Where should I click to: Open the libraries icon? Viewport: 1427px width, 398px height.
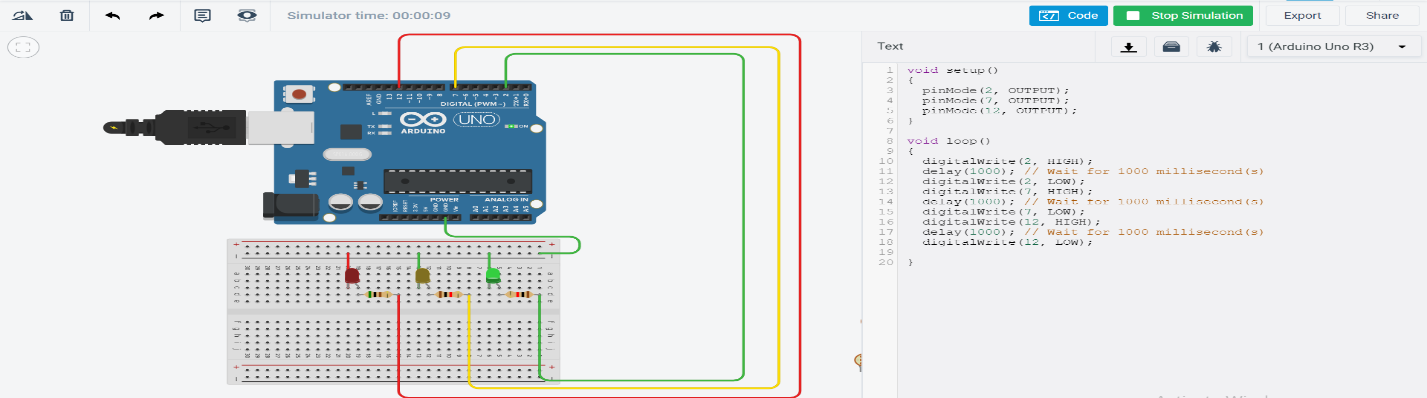1171,47
